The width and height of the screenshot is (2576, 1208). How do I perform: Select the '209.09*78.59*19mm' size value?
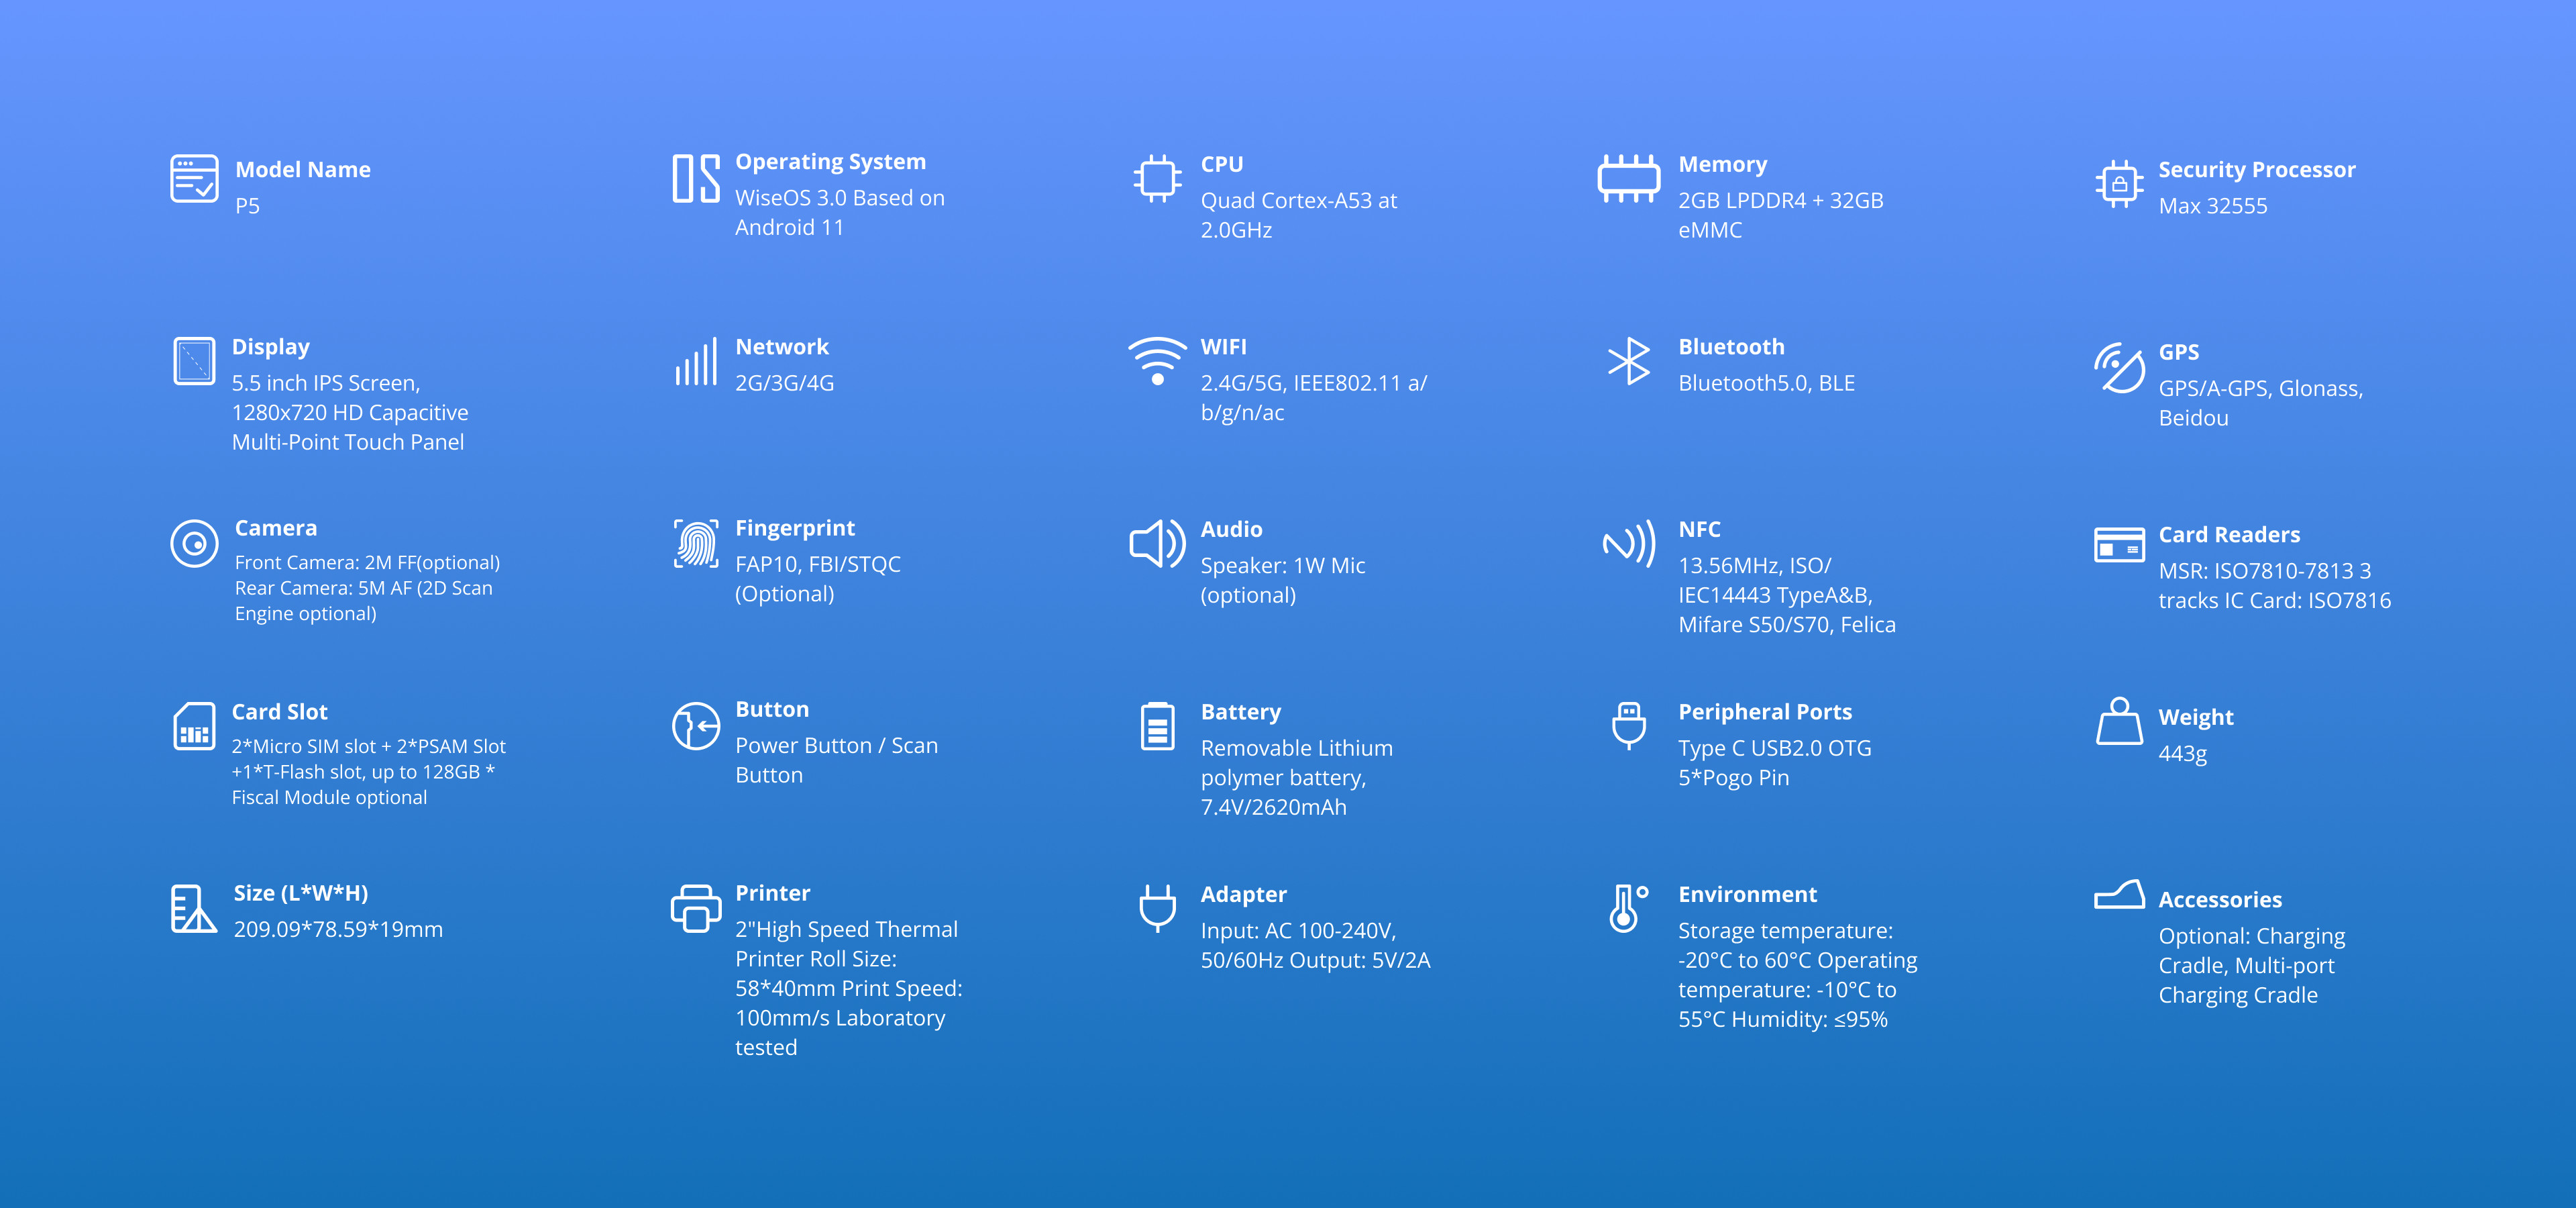338,930
